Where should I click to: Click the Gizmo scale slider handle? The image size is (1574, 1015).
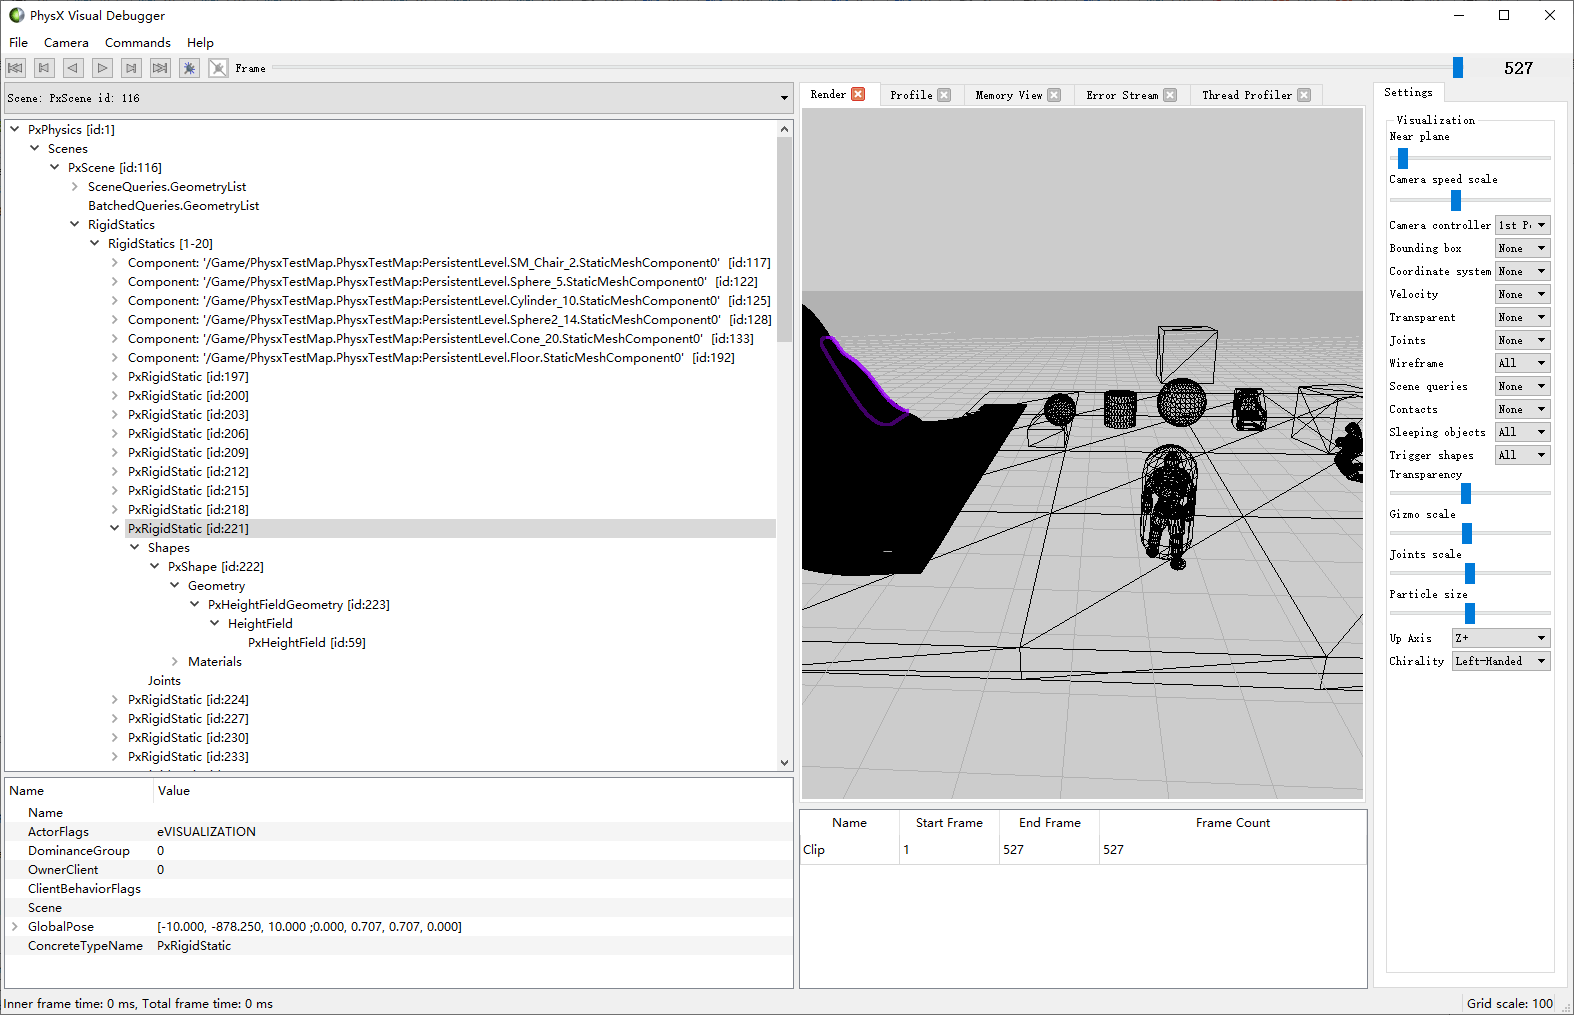[1467, 533]
